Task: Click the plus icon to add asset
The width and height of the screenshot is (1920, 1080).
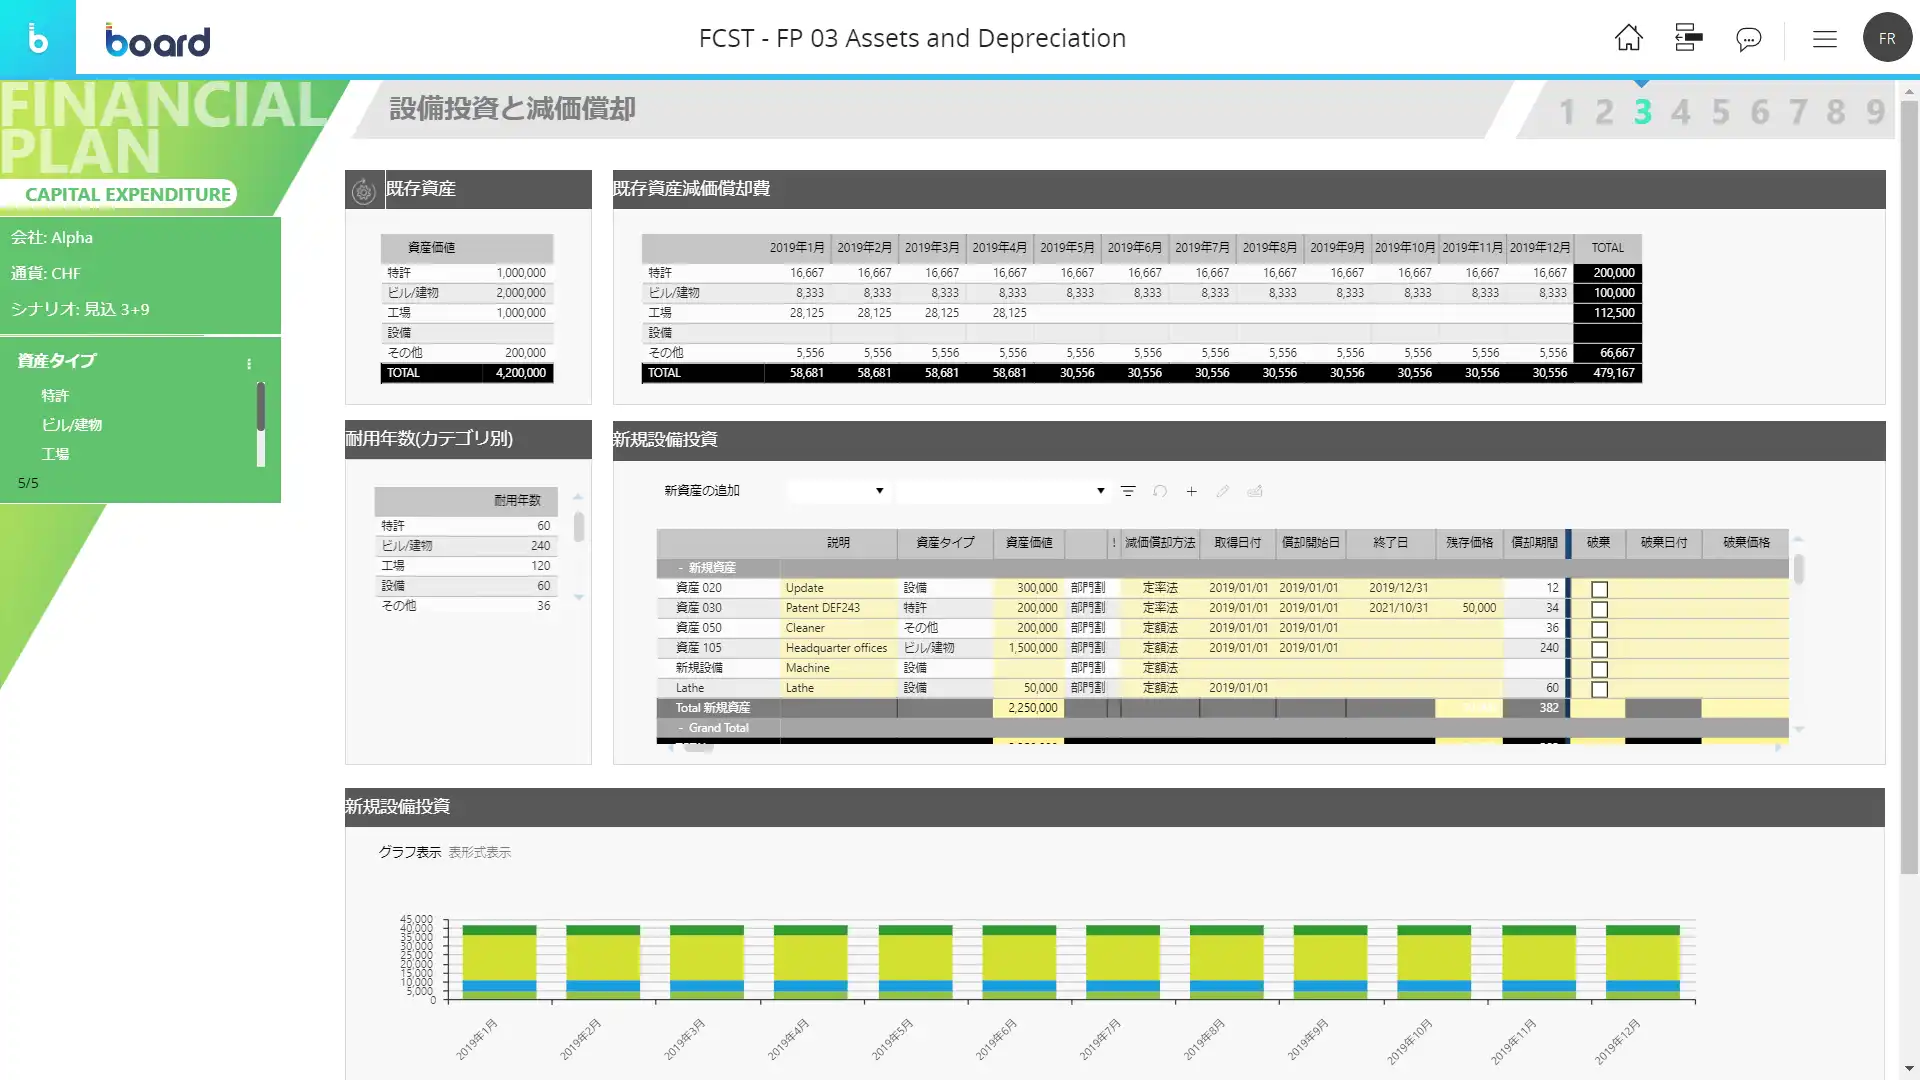Action: [1191, 491]
